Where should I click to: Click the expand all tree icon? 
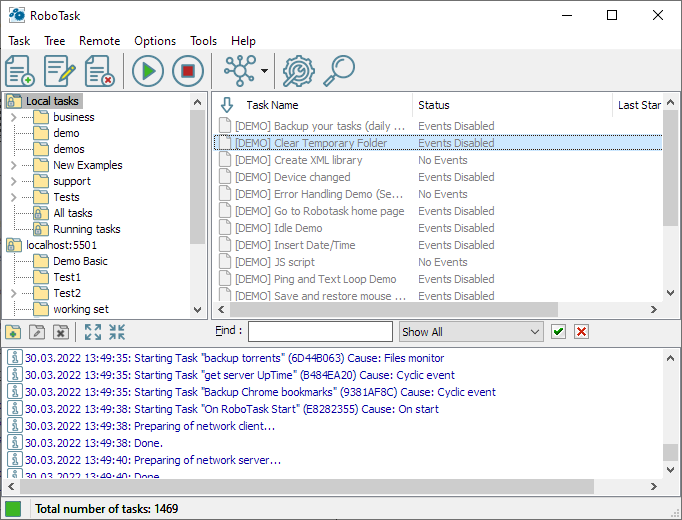click(93, 332)
